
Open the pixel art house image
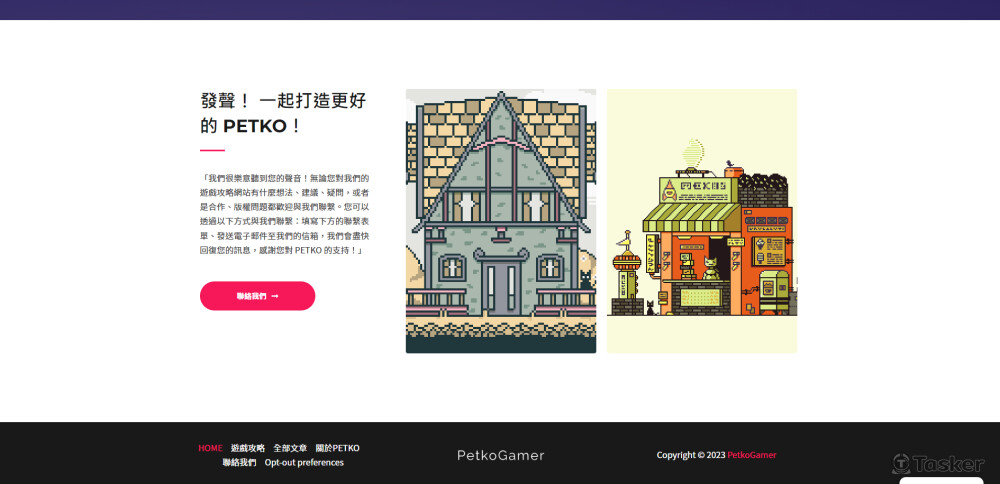click(500, 220)
